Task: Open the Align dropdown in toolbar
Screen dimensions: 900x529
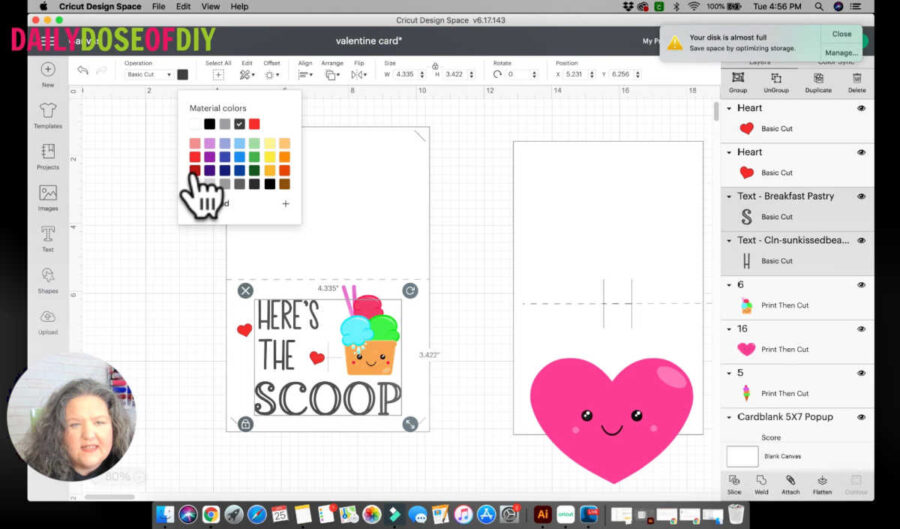Action: pos(305,75)
